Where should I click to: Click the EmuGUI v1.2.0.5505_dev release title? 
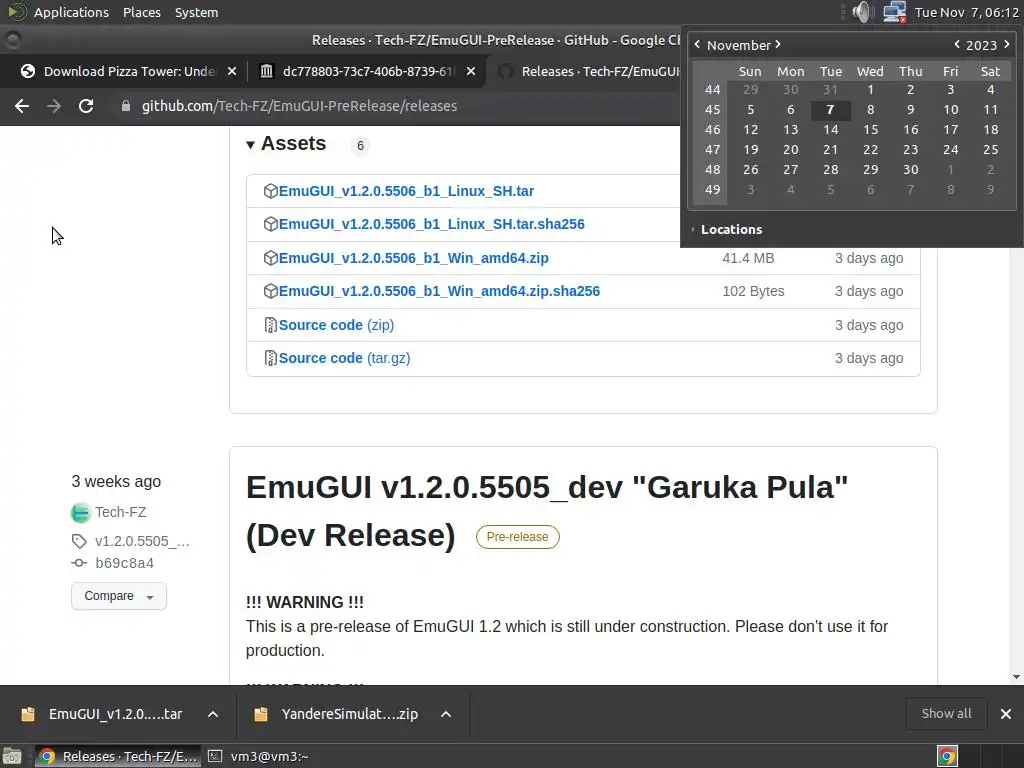[x=547, y=511]
